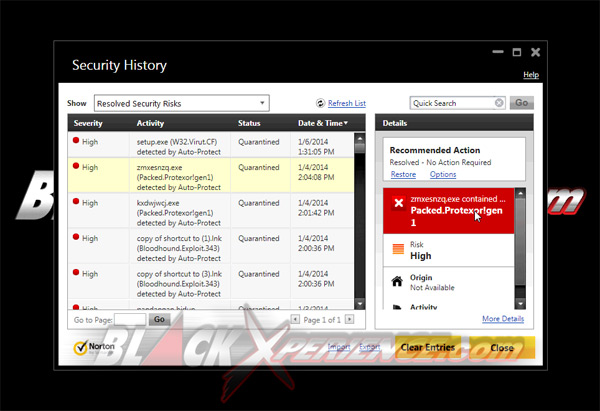Click red severity dot for zmxesnzq.exe row
The width and height of the screenshot is (600, 411).
[76, 166]
